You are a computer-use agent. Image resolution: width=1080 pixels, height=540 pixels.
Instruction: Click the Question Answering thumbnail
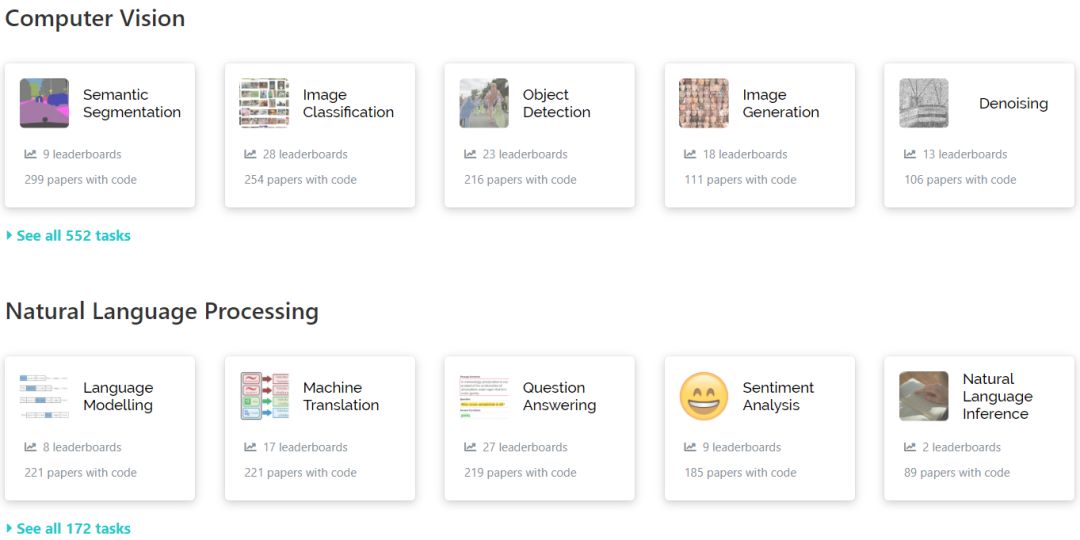pos(484,396)
